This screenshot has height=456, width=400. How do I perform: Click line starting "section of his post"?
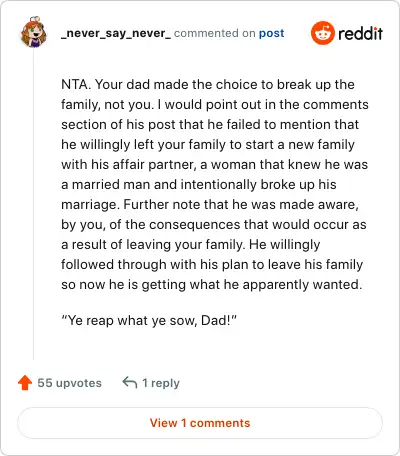click(210, 124)
